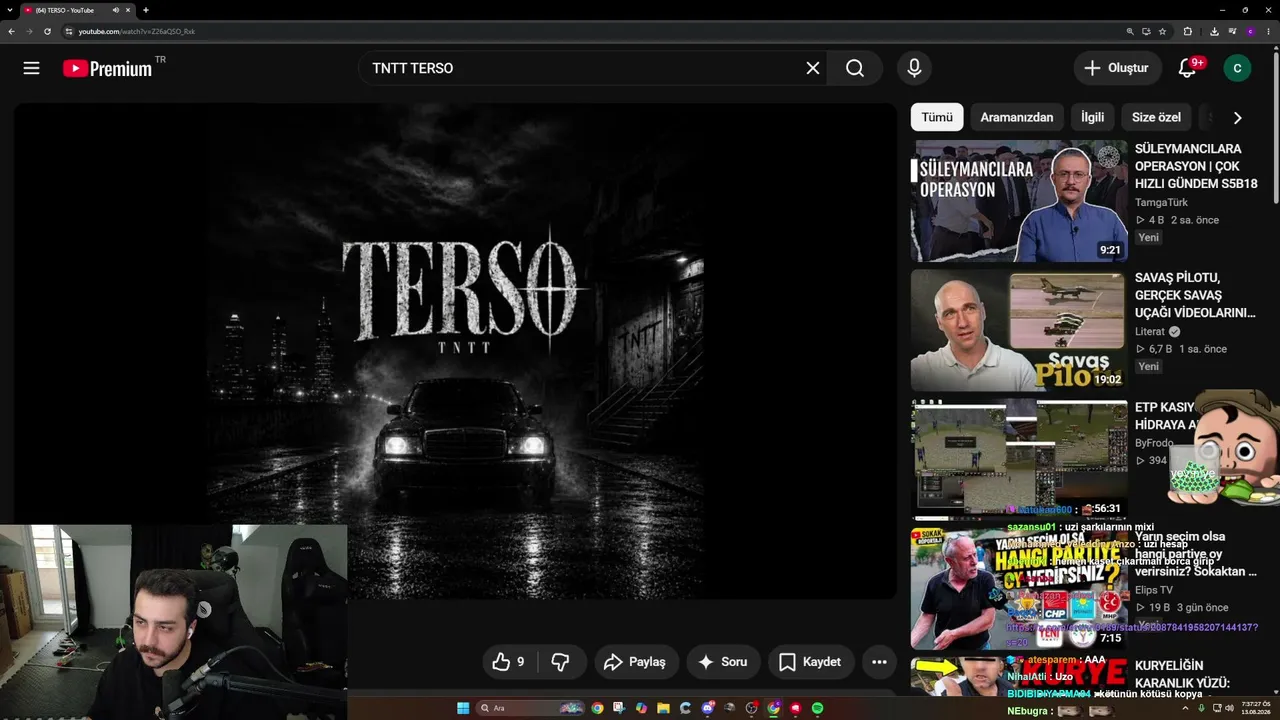
Task: Open the Soru ask button
Action: click(722, 662)
